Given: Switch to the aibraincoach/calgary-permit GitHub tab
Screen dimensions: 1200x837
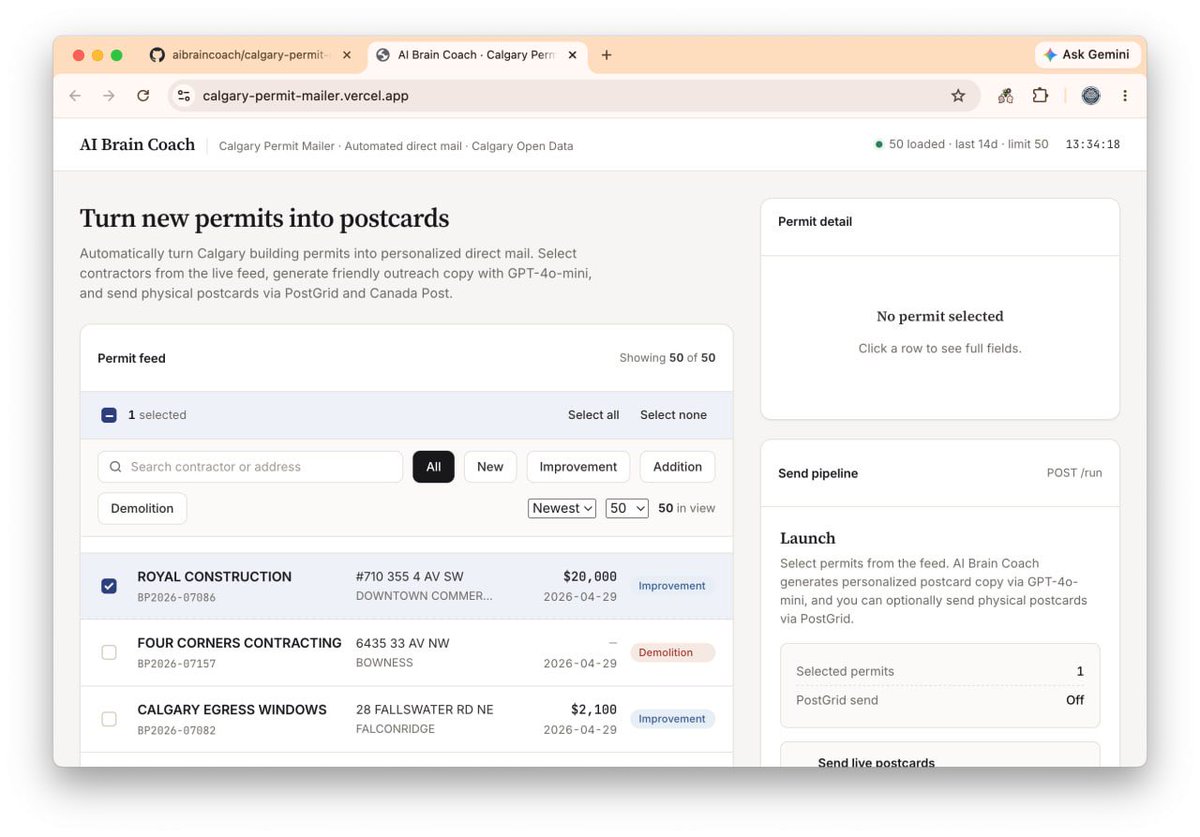Looking at the screenshot, I should click(x=251, y=55).
